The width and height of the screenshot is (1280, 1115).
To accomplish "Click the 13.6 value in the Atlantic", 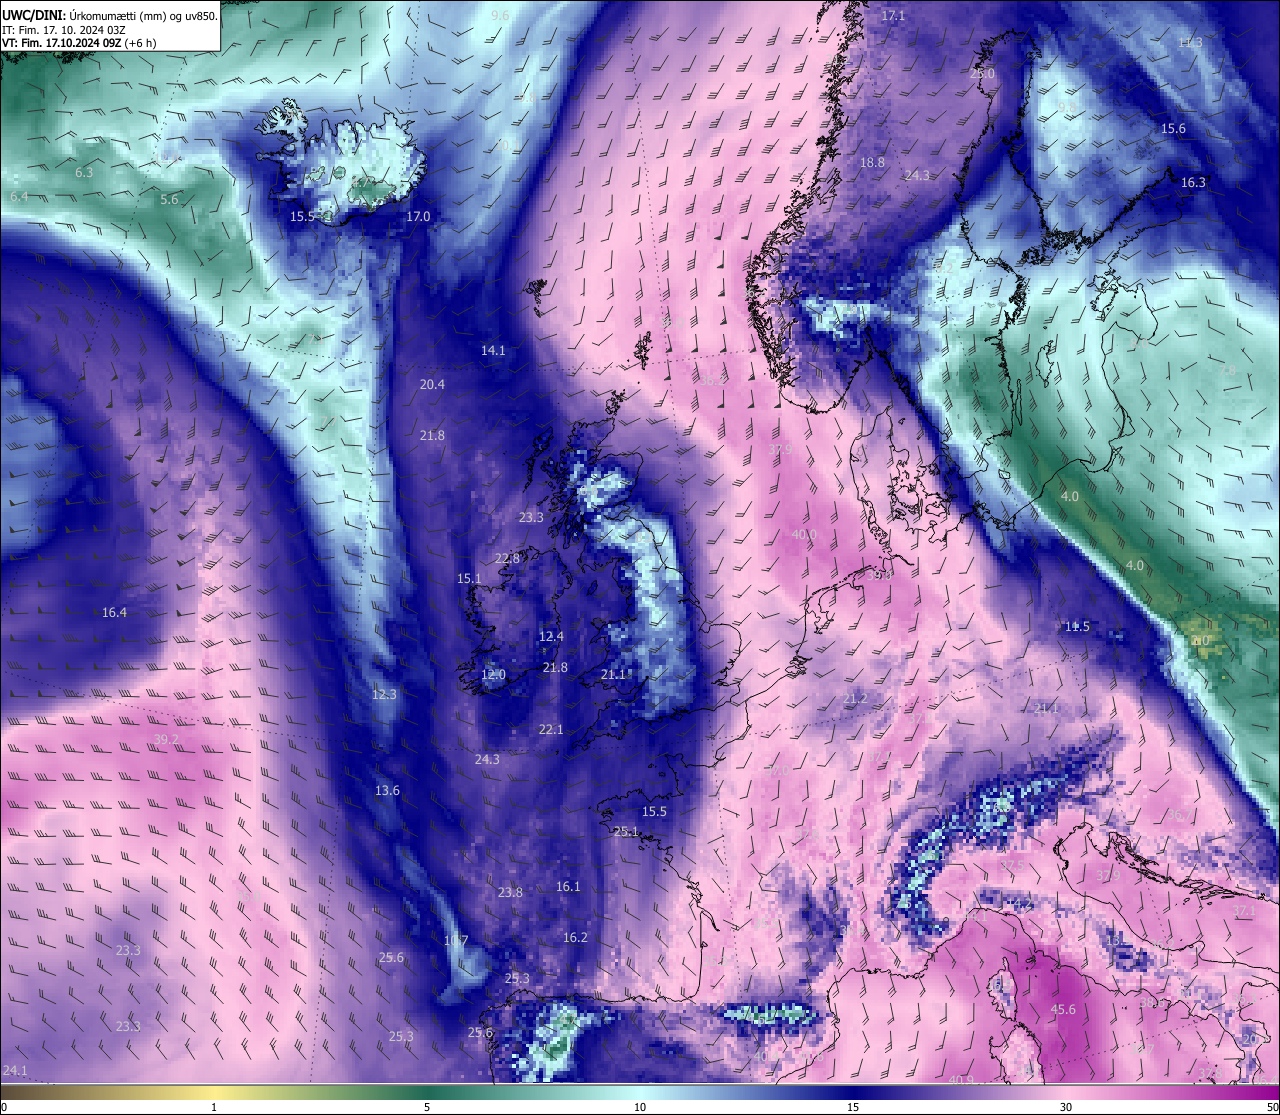I will (387, 791).
